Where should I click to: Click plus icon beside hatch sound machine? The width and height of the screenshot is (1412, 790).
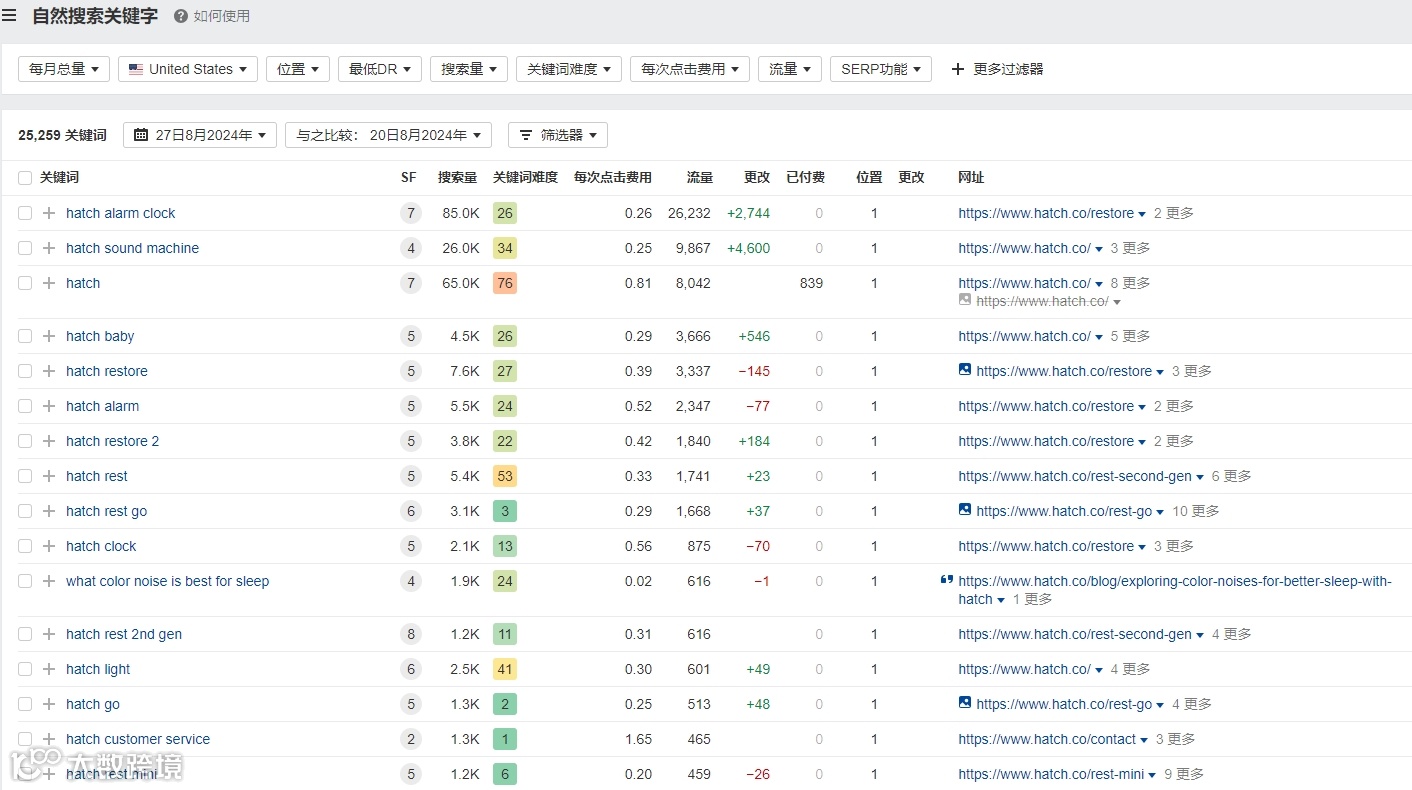click(x=49, y=248)
